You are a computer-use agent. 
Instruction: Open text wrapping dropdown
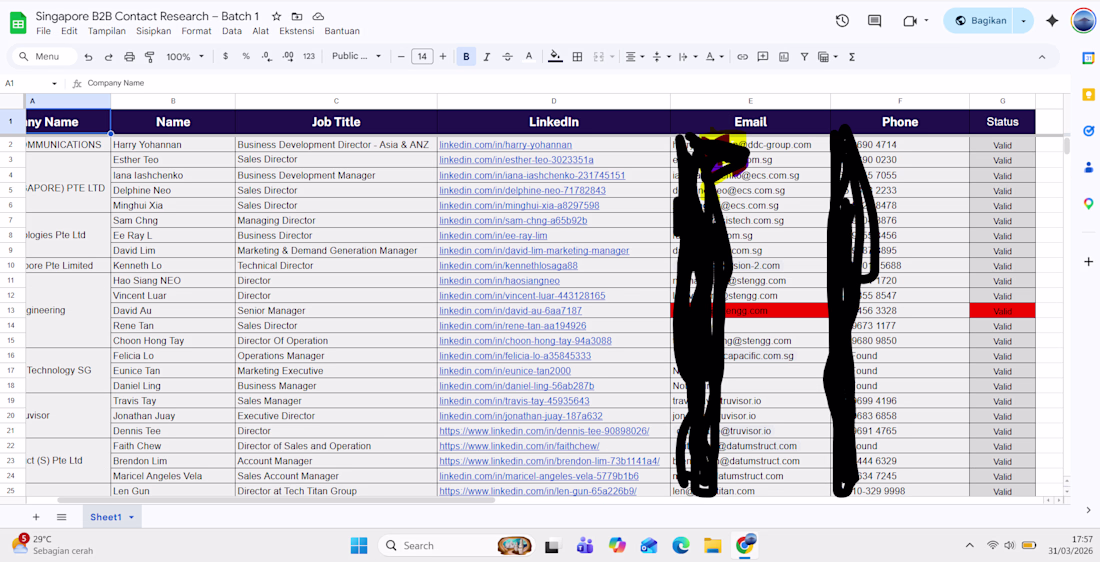pyautogui.click(x=687, y=57)
